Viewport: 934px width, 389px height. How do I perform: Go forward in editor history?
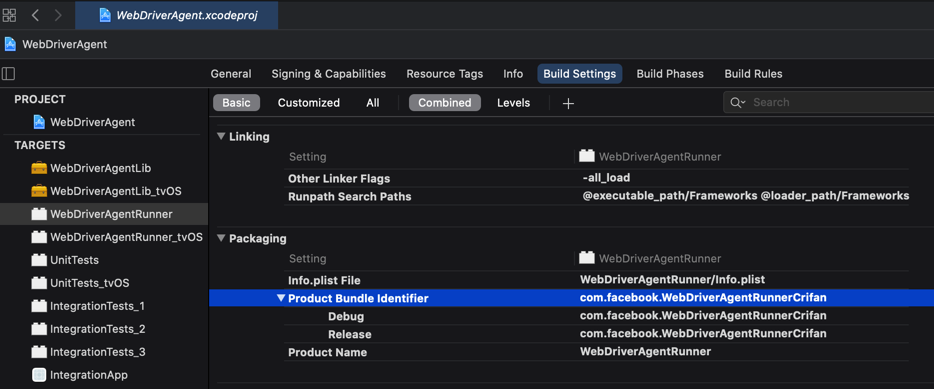(x=58, y=15)
